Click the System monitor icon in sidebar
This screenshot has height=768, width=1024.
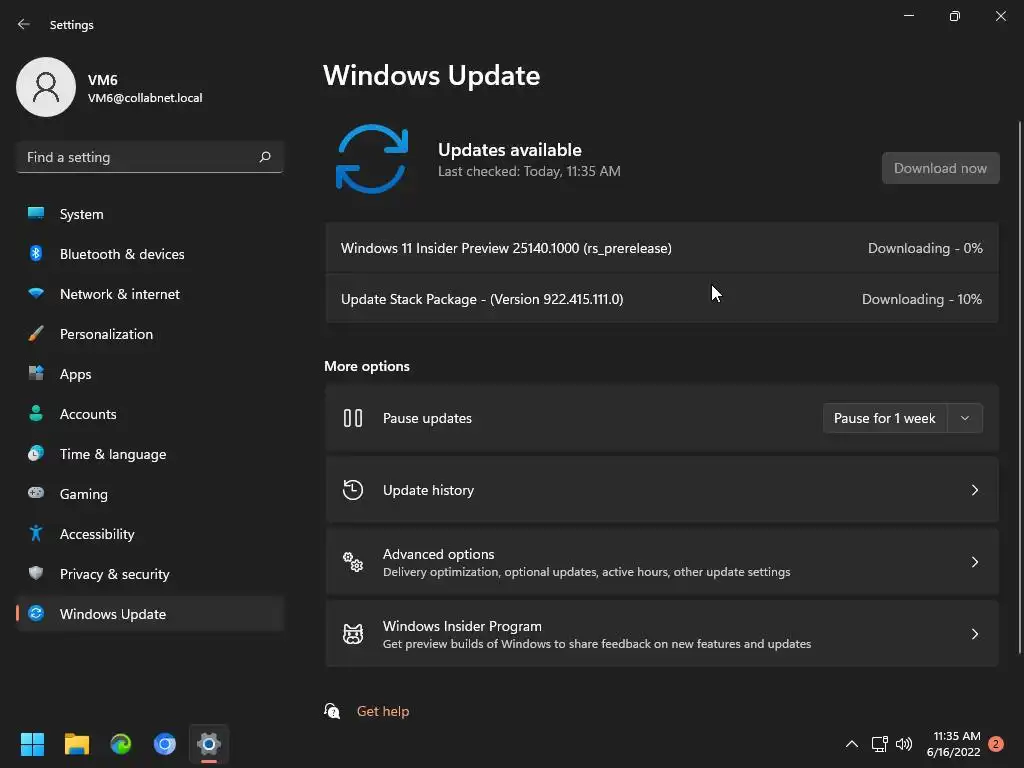coord(36,214)
